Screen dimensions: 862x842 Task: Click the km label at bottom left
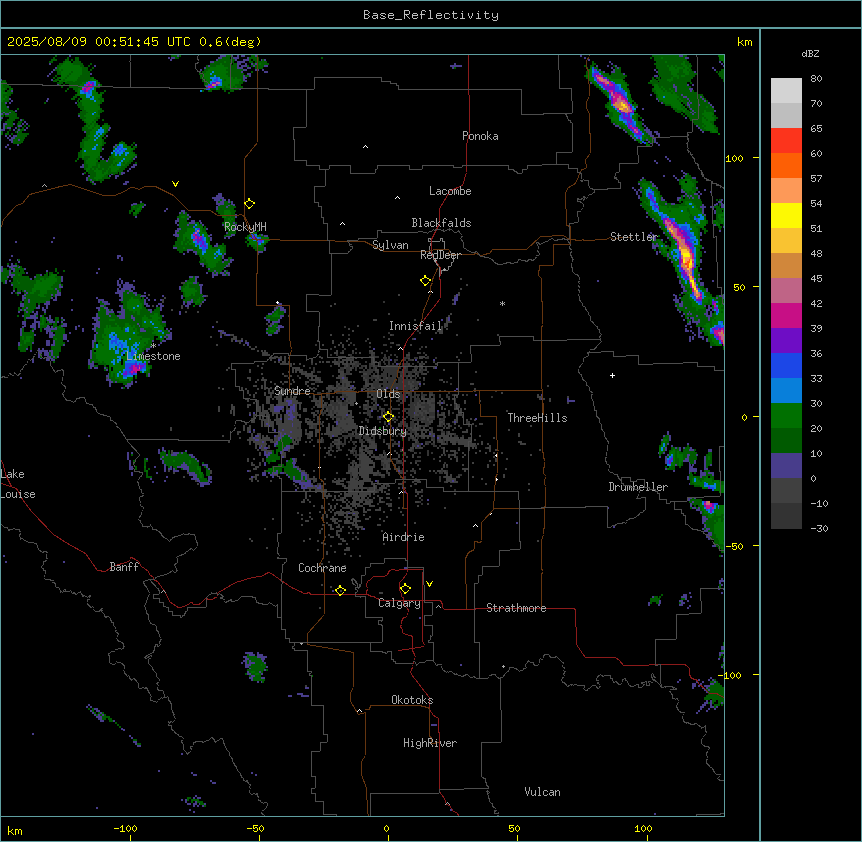[15, 830]
